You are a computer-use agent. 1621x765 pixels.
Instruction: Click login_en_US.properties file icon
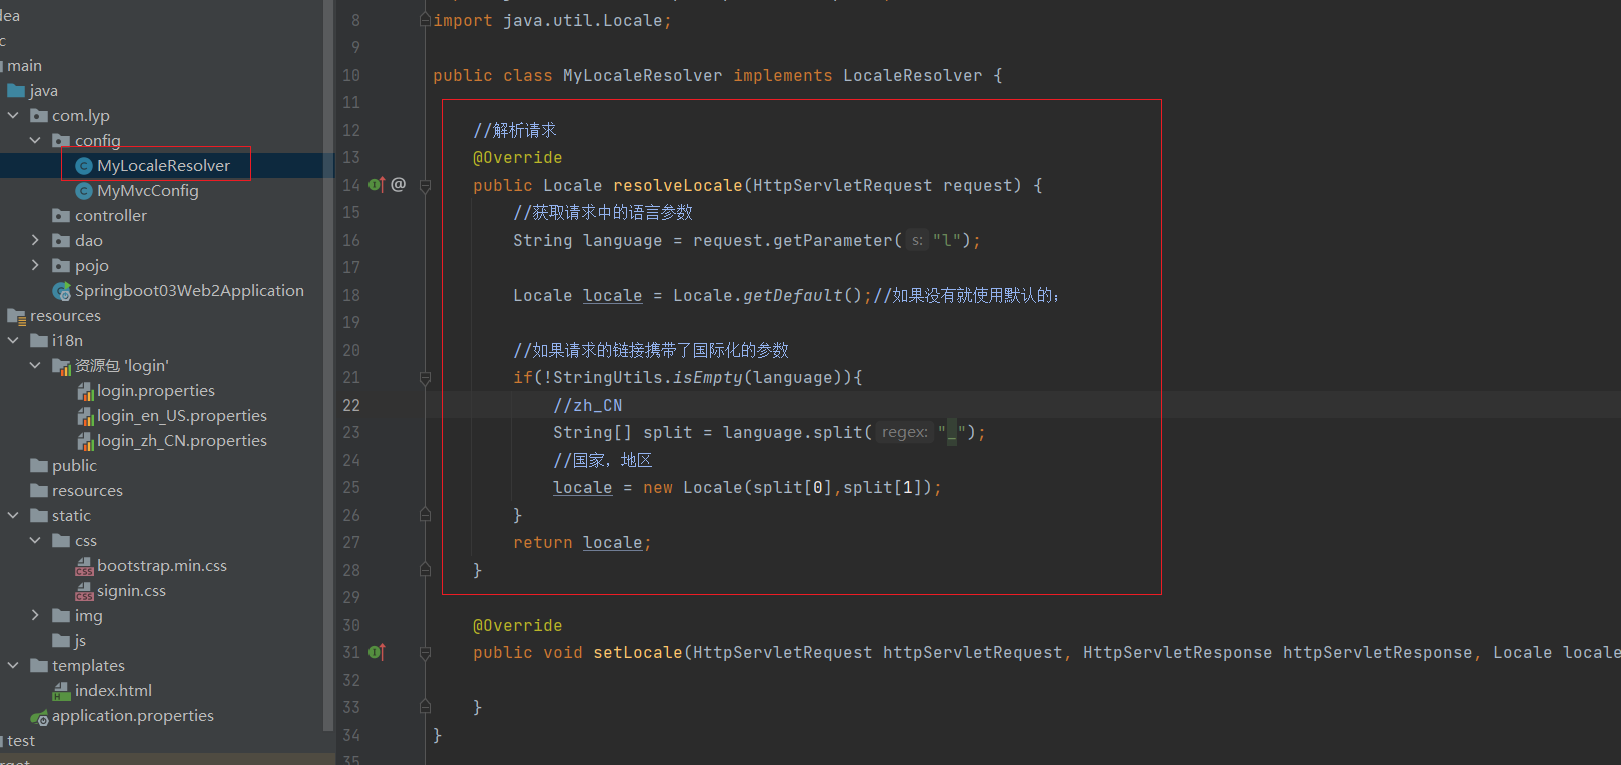85,416
